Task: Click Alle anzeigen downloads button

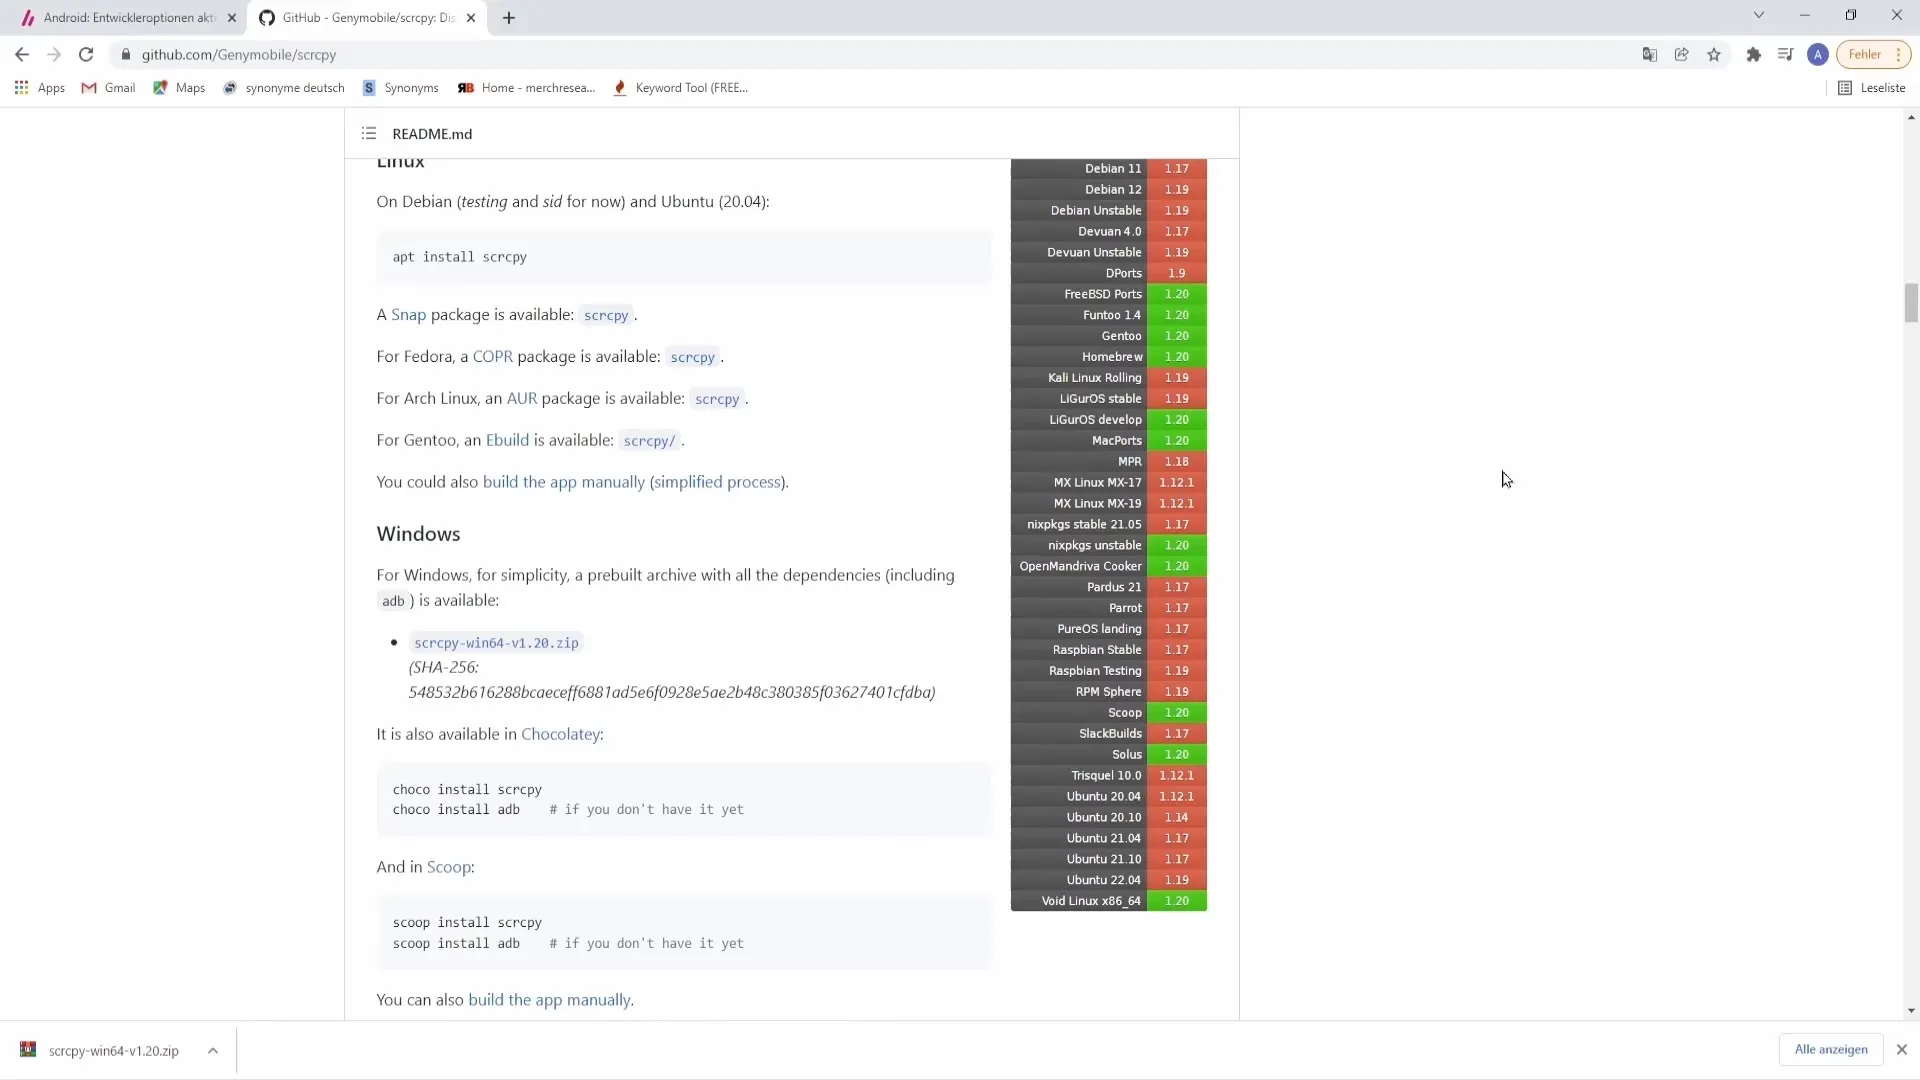Action: (x=1831, y=1049)
